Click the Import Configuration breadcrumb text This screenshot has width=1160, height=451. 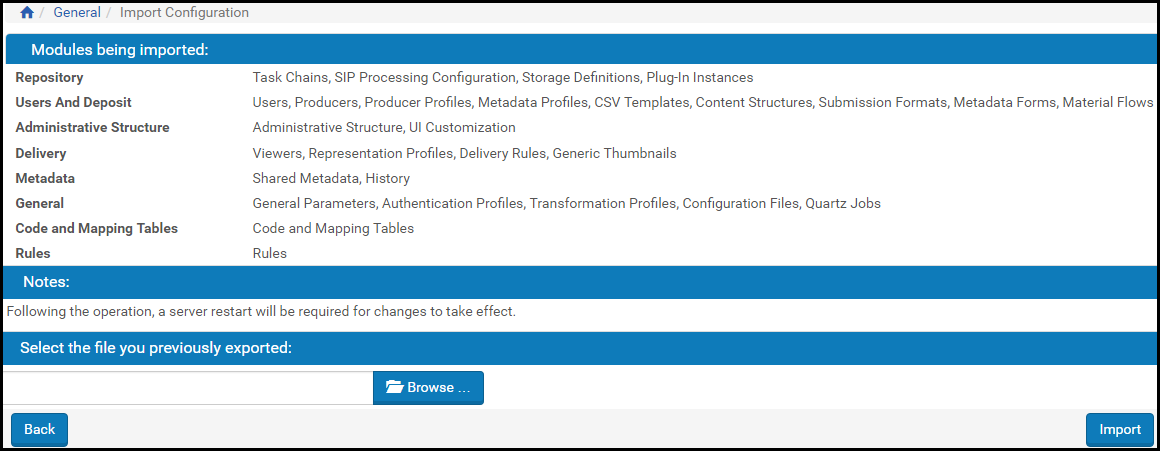[184, 13]
